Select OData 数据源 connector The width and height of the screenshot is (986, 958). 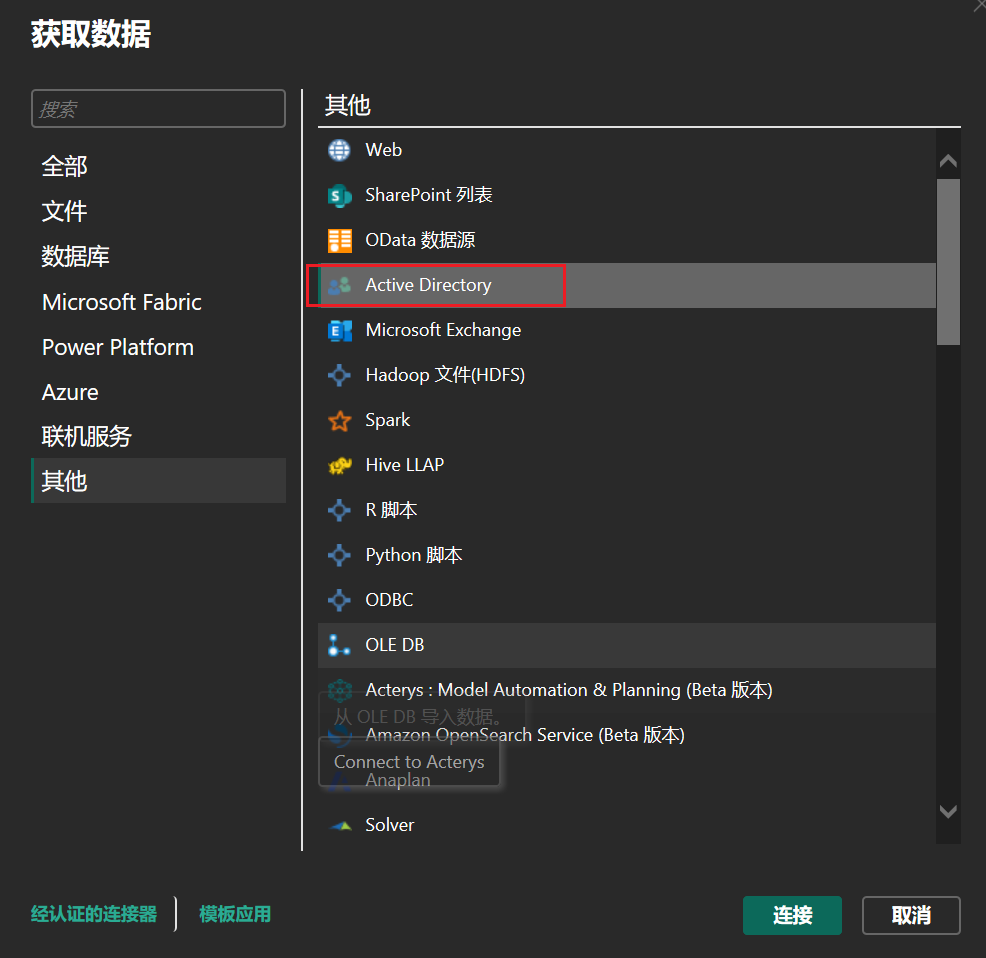[627, 240]
